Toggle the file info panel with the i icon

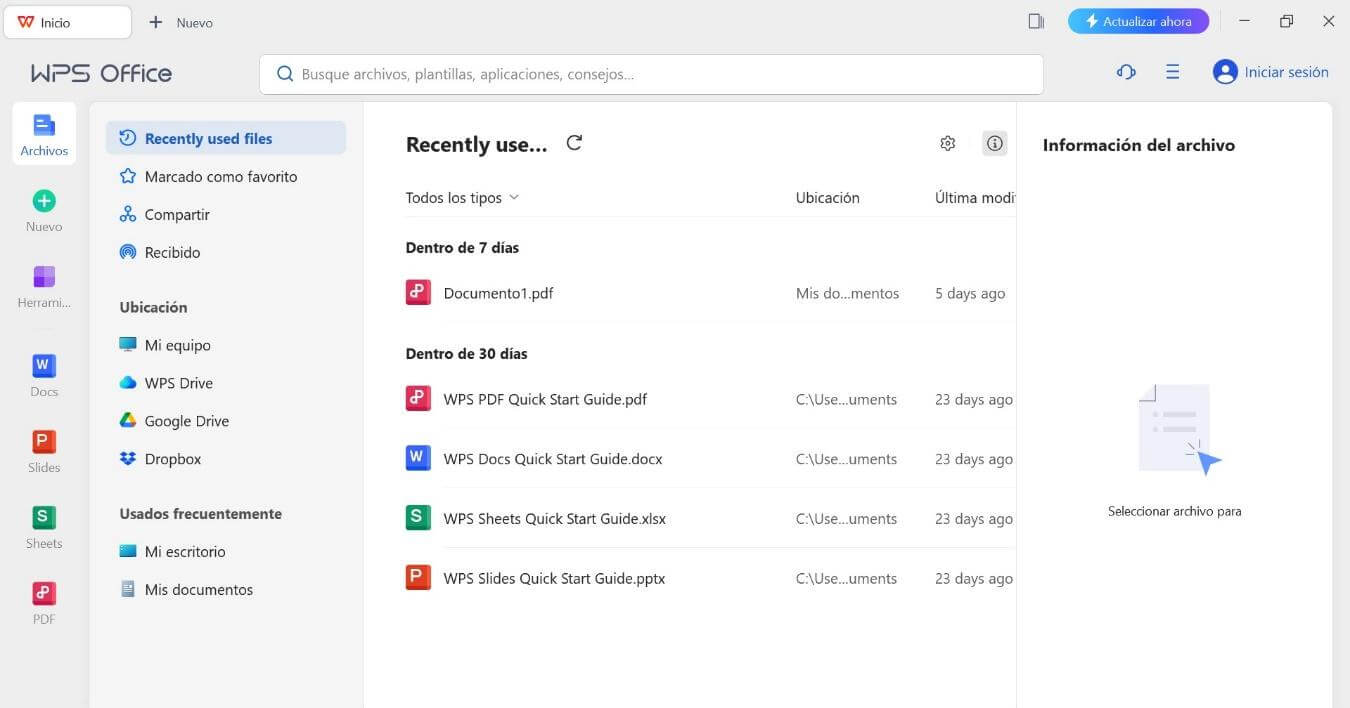[994, 143]
